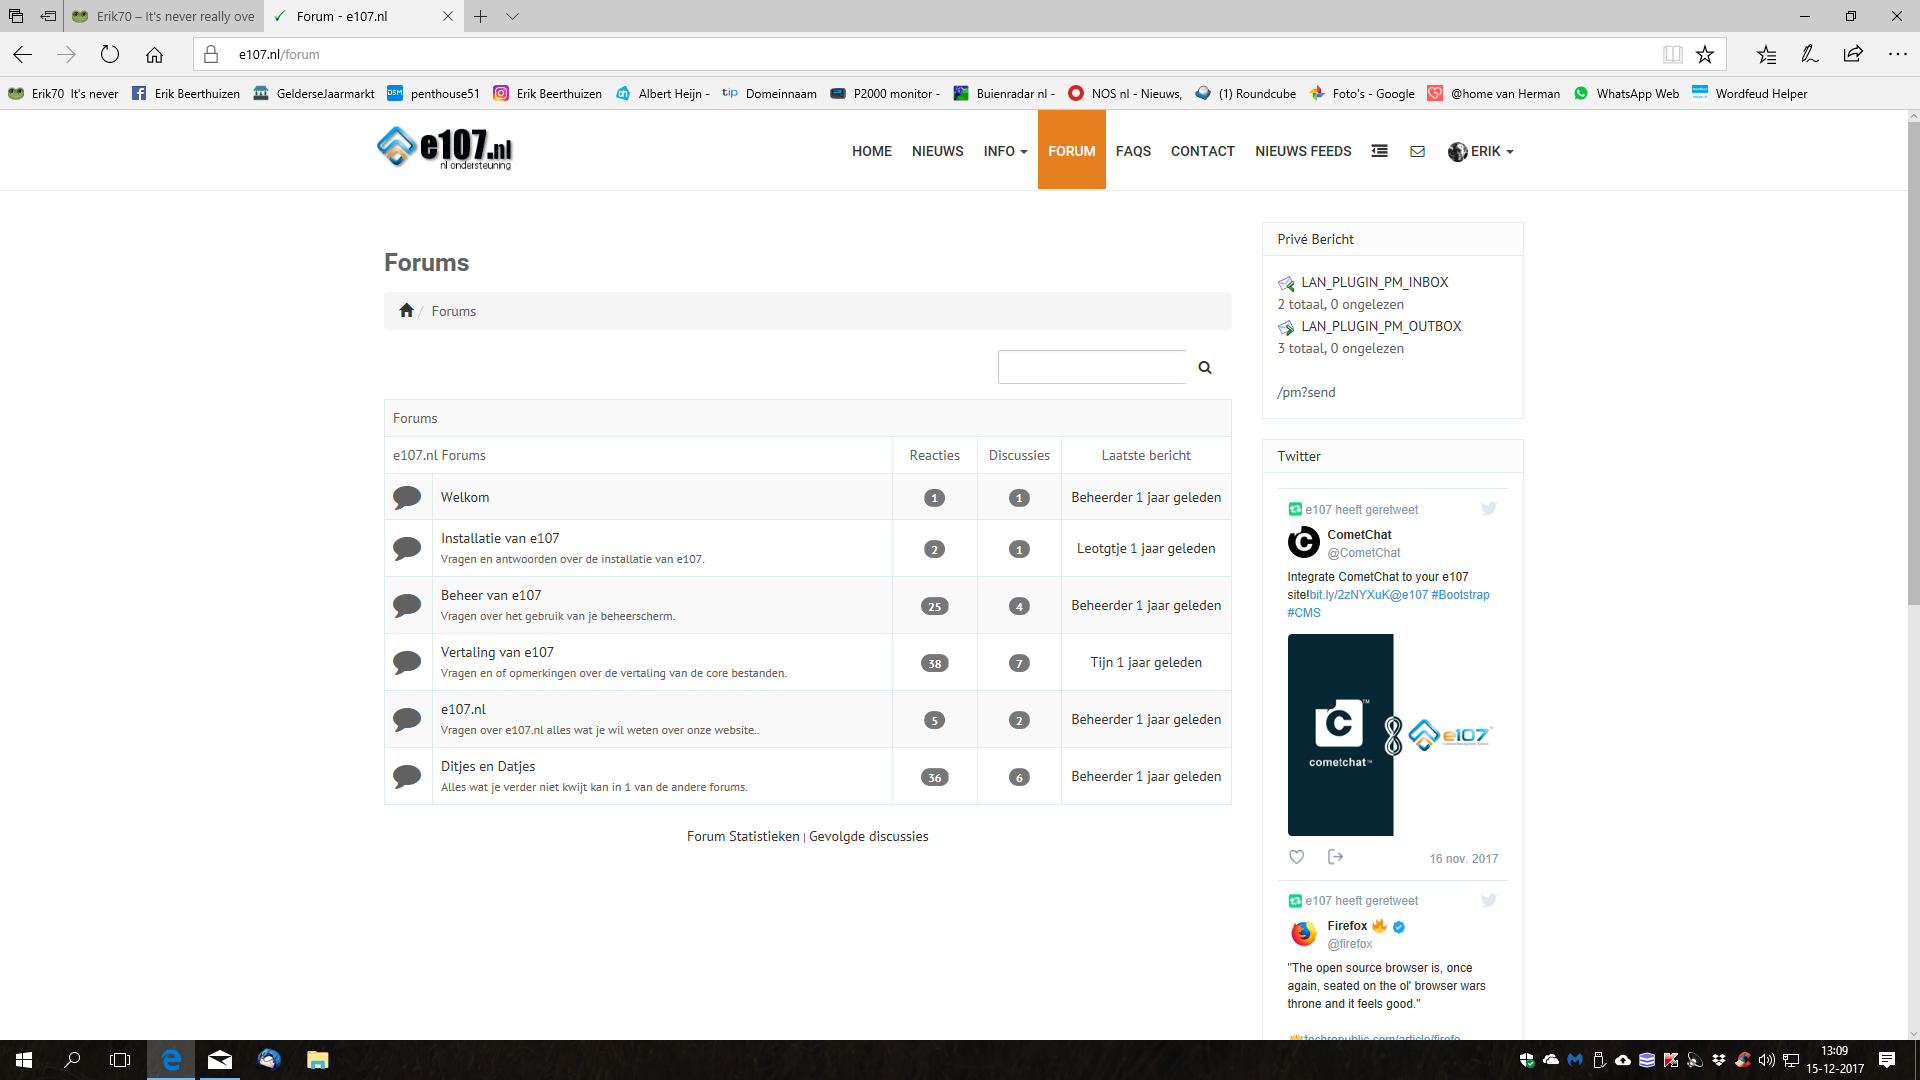Open Mail app from the taskbar
Screen dimensions: 1920x1080
220,1060
